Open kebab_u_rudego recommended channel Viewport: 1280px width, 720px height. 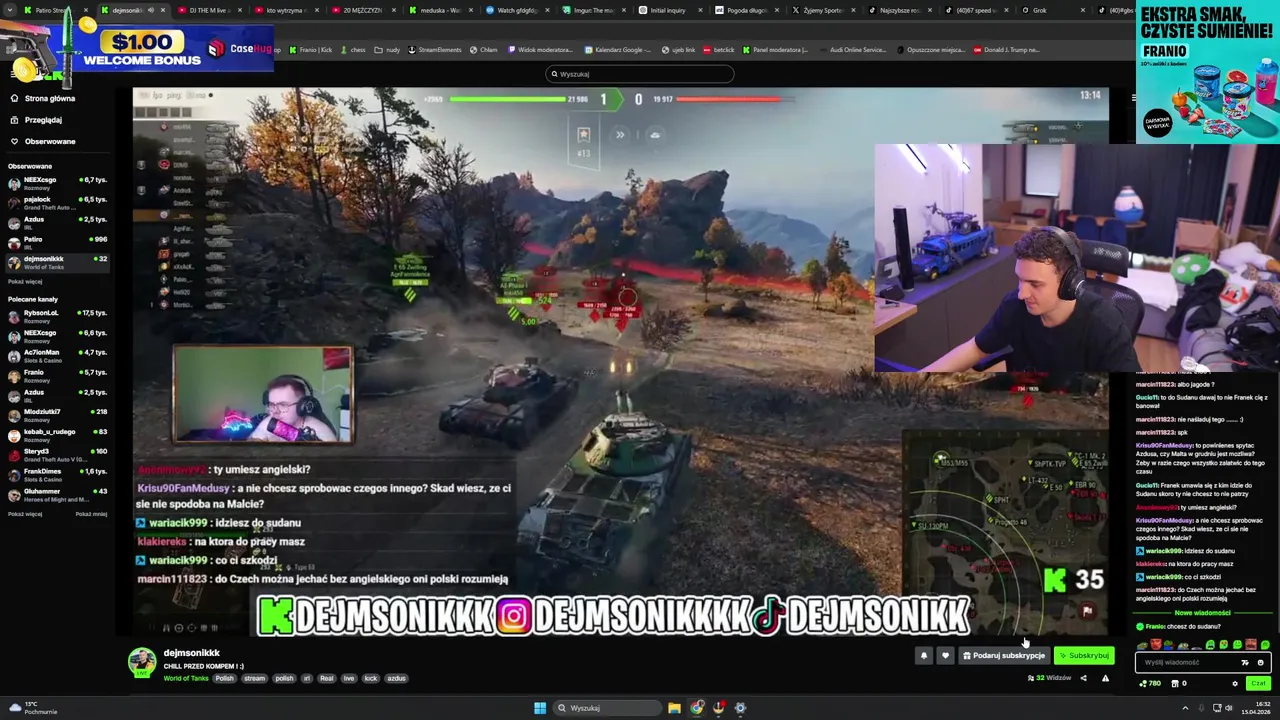point(58,434)
